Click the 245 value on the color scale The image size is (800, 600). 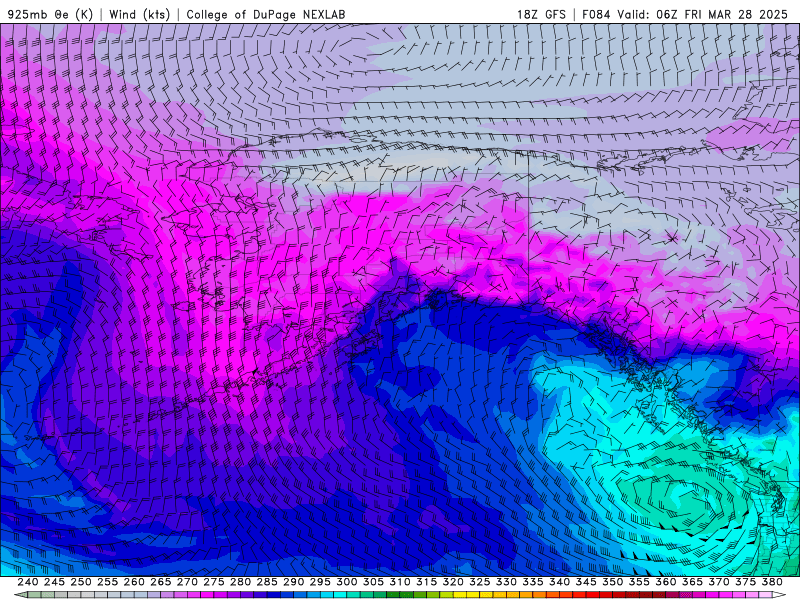click(54, 582)
